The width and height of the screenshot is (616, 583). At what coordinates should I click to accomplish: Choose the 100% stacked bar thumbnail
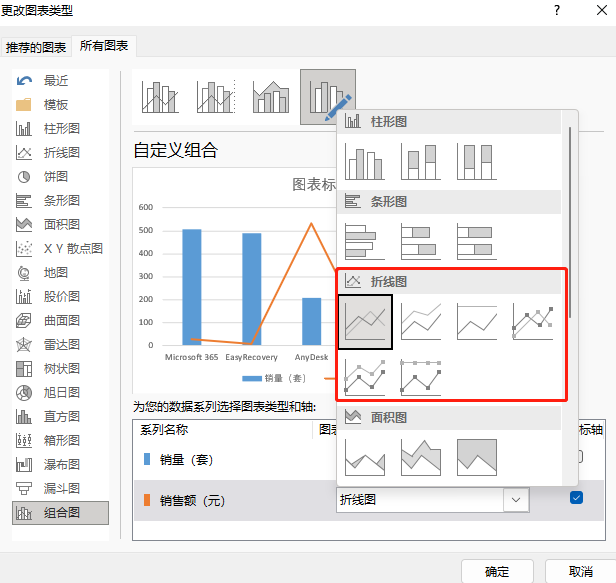point(477,241)
